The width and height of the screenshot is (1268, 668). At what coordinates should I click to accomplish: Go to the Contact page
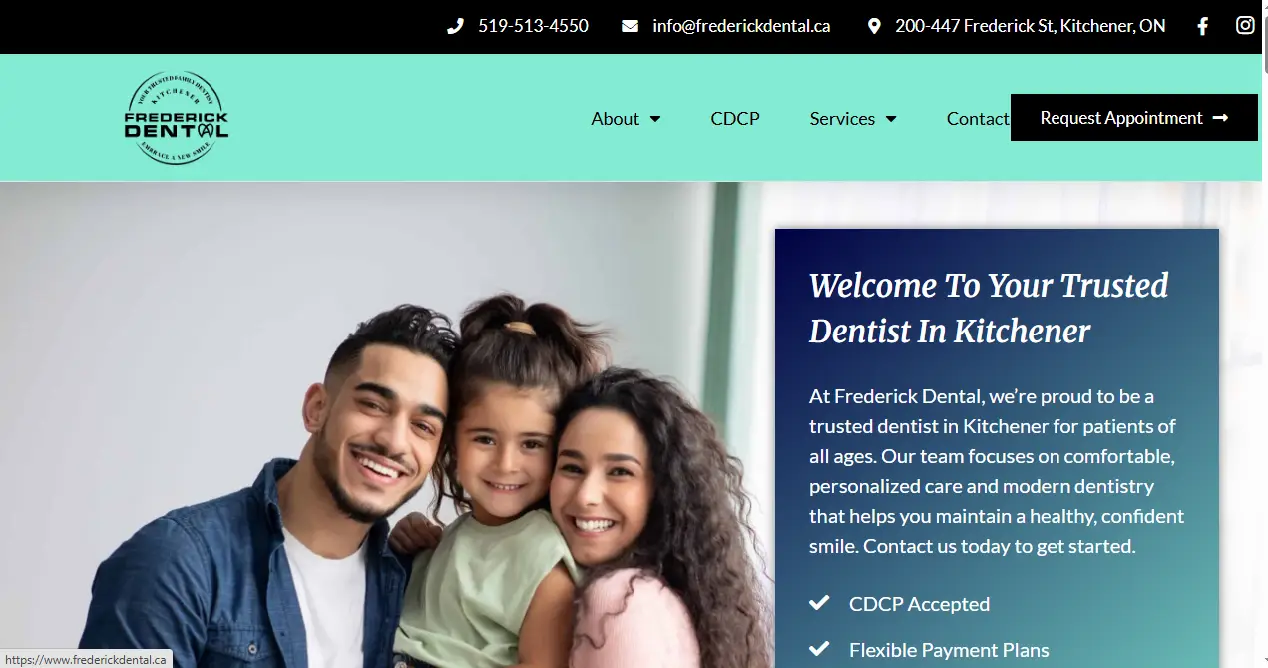[978, 118]
